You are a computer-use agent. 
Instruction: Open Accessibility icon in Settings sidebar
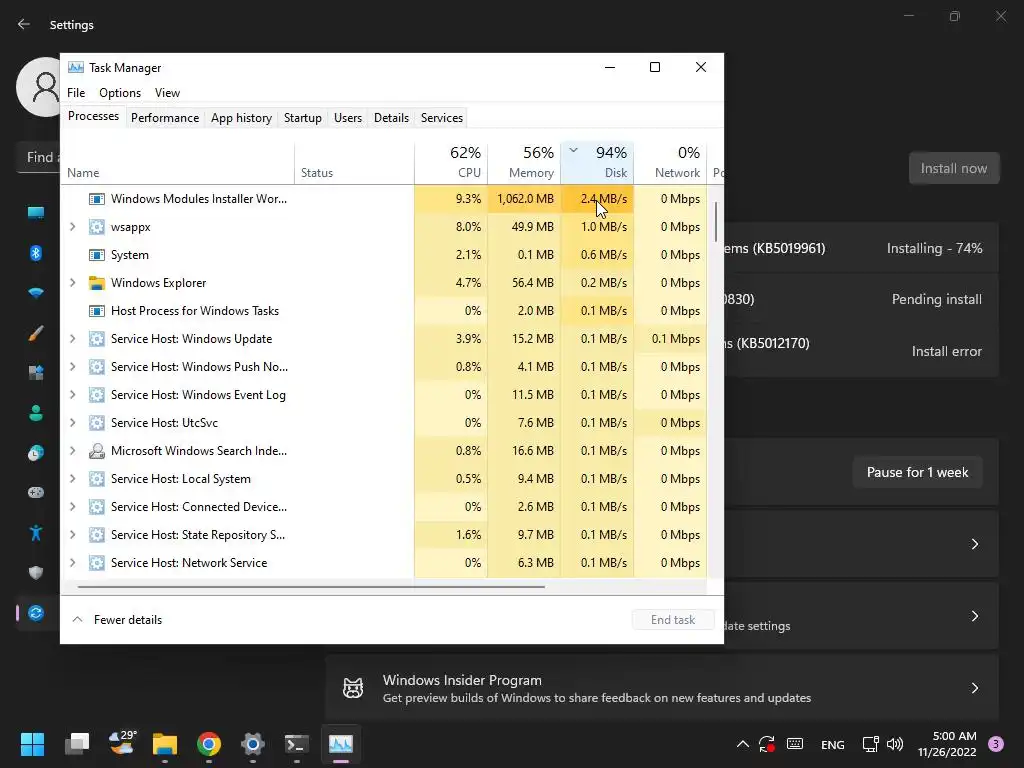36,533
